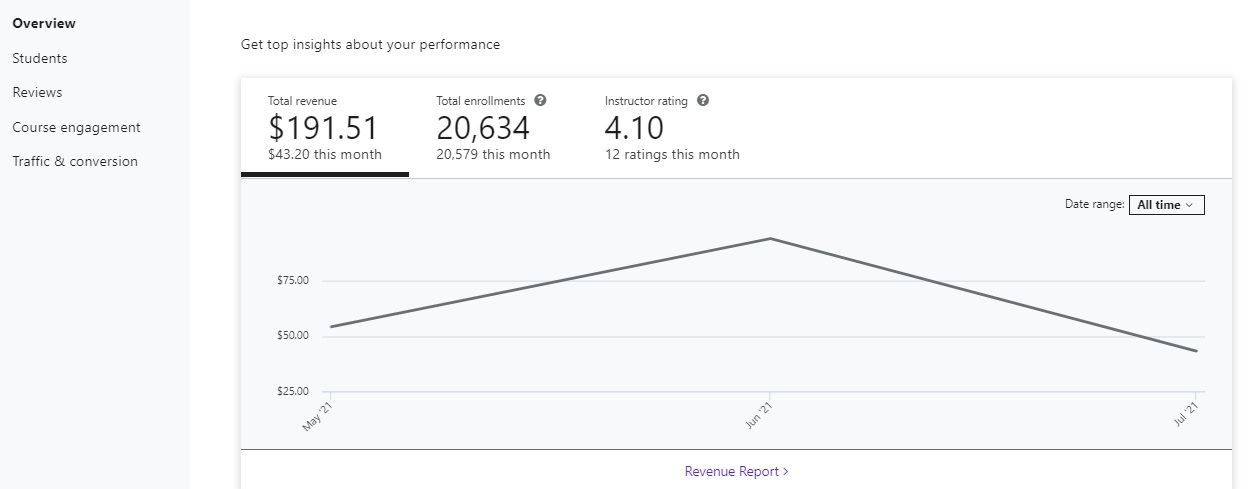Screen dimensions: 1255x489
Task: Click the 'Get top insights' heading text
Action: 370,45
